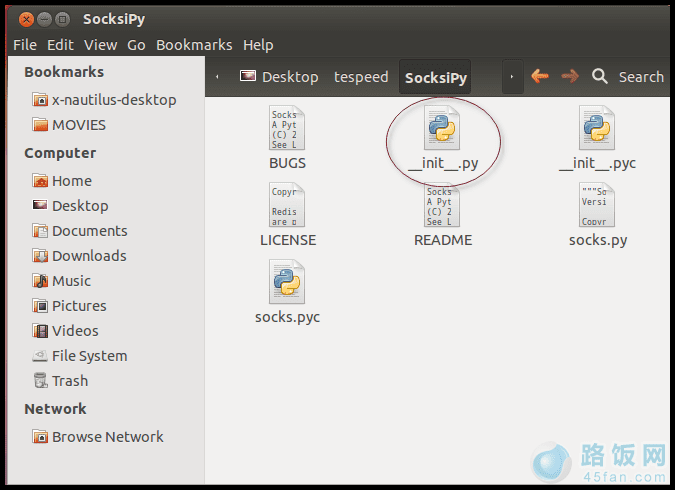Open the Edit menu
This screenshot has height=490, width=675.
(x=60, y=45)
